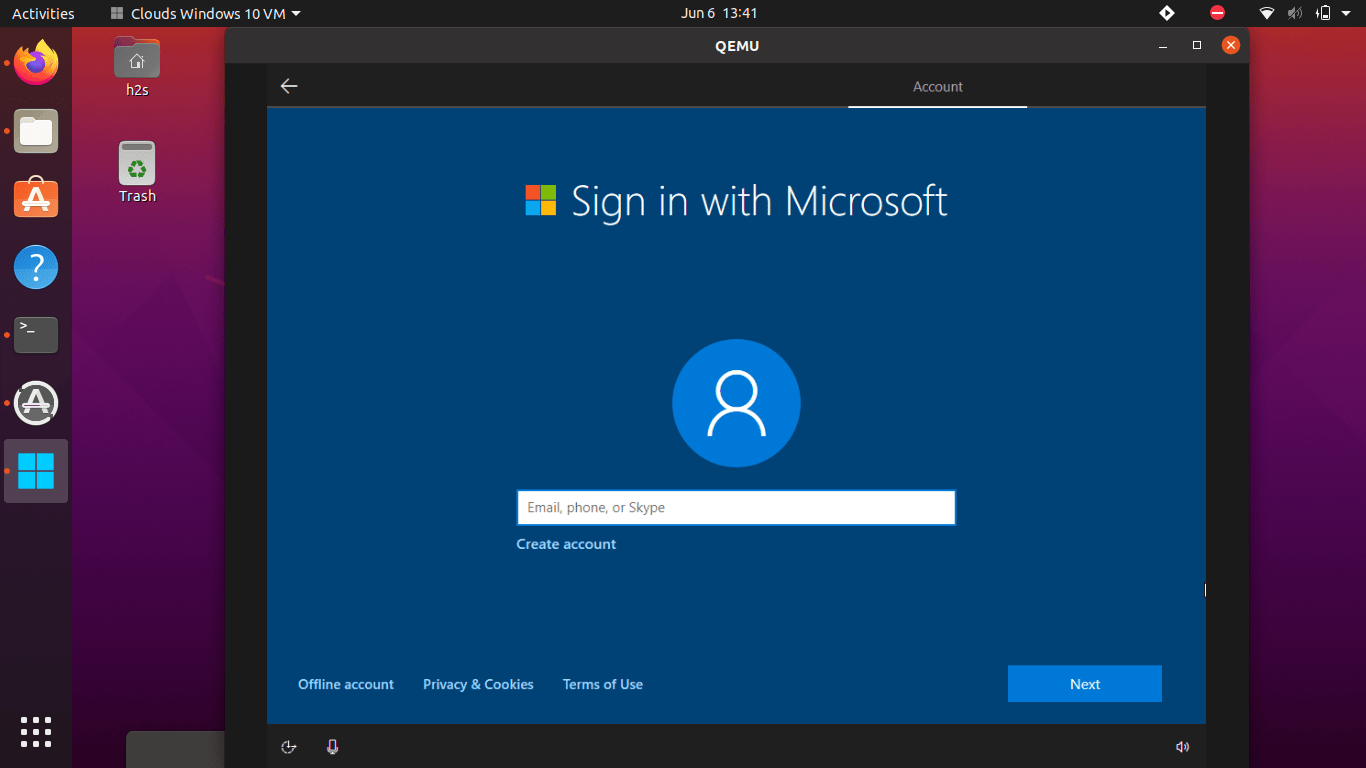The image size is (1366, 768).
Task: Click the Show Applications grid icon
Action: (x=36, y=732)
